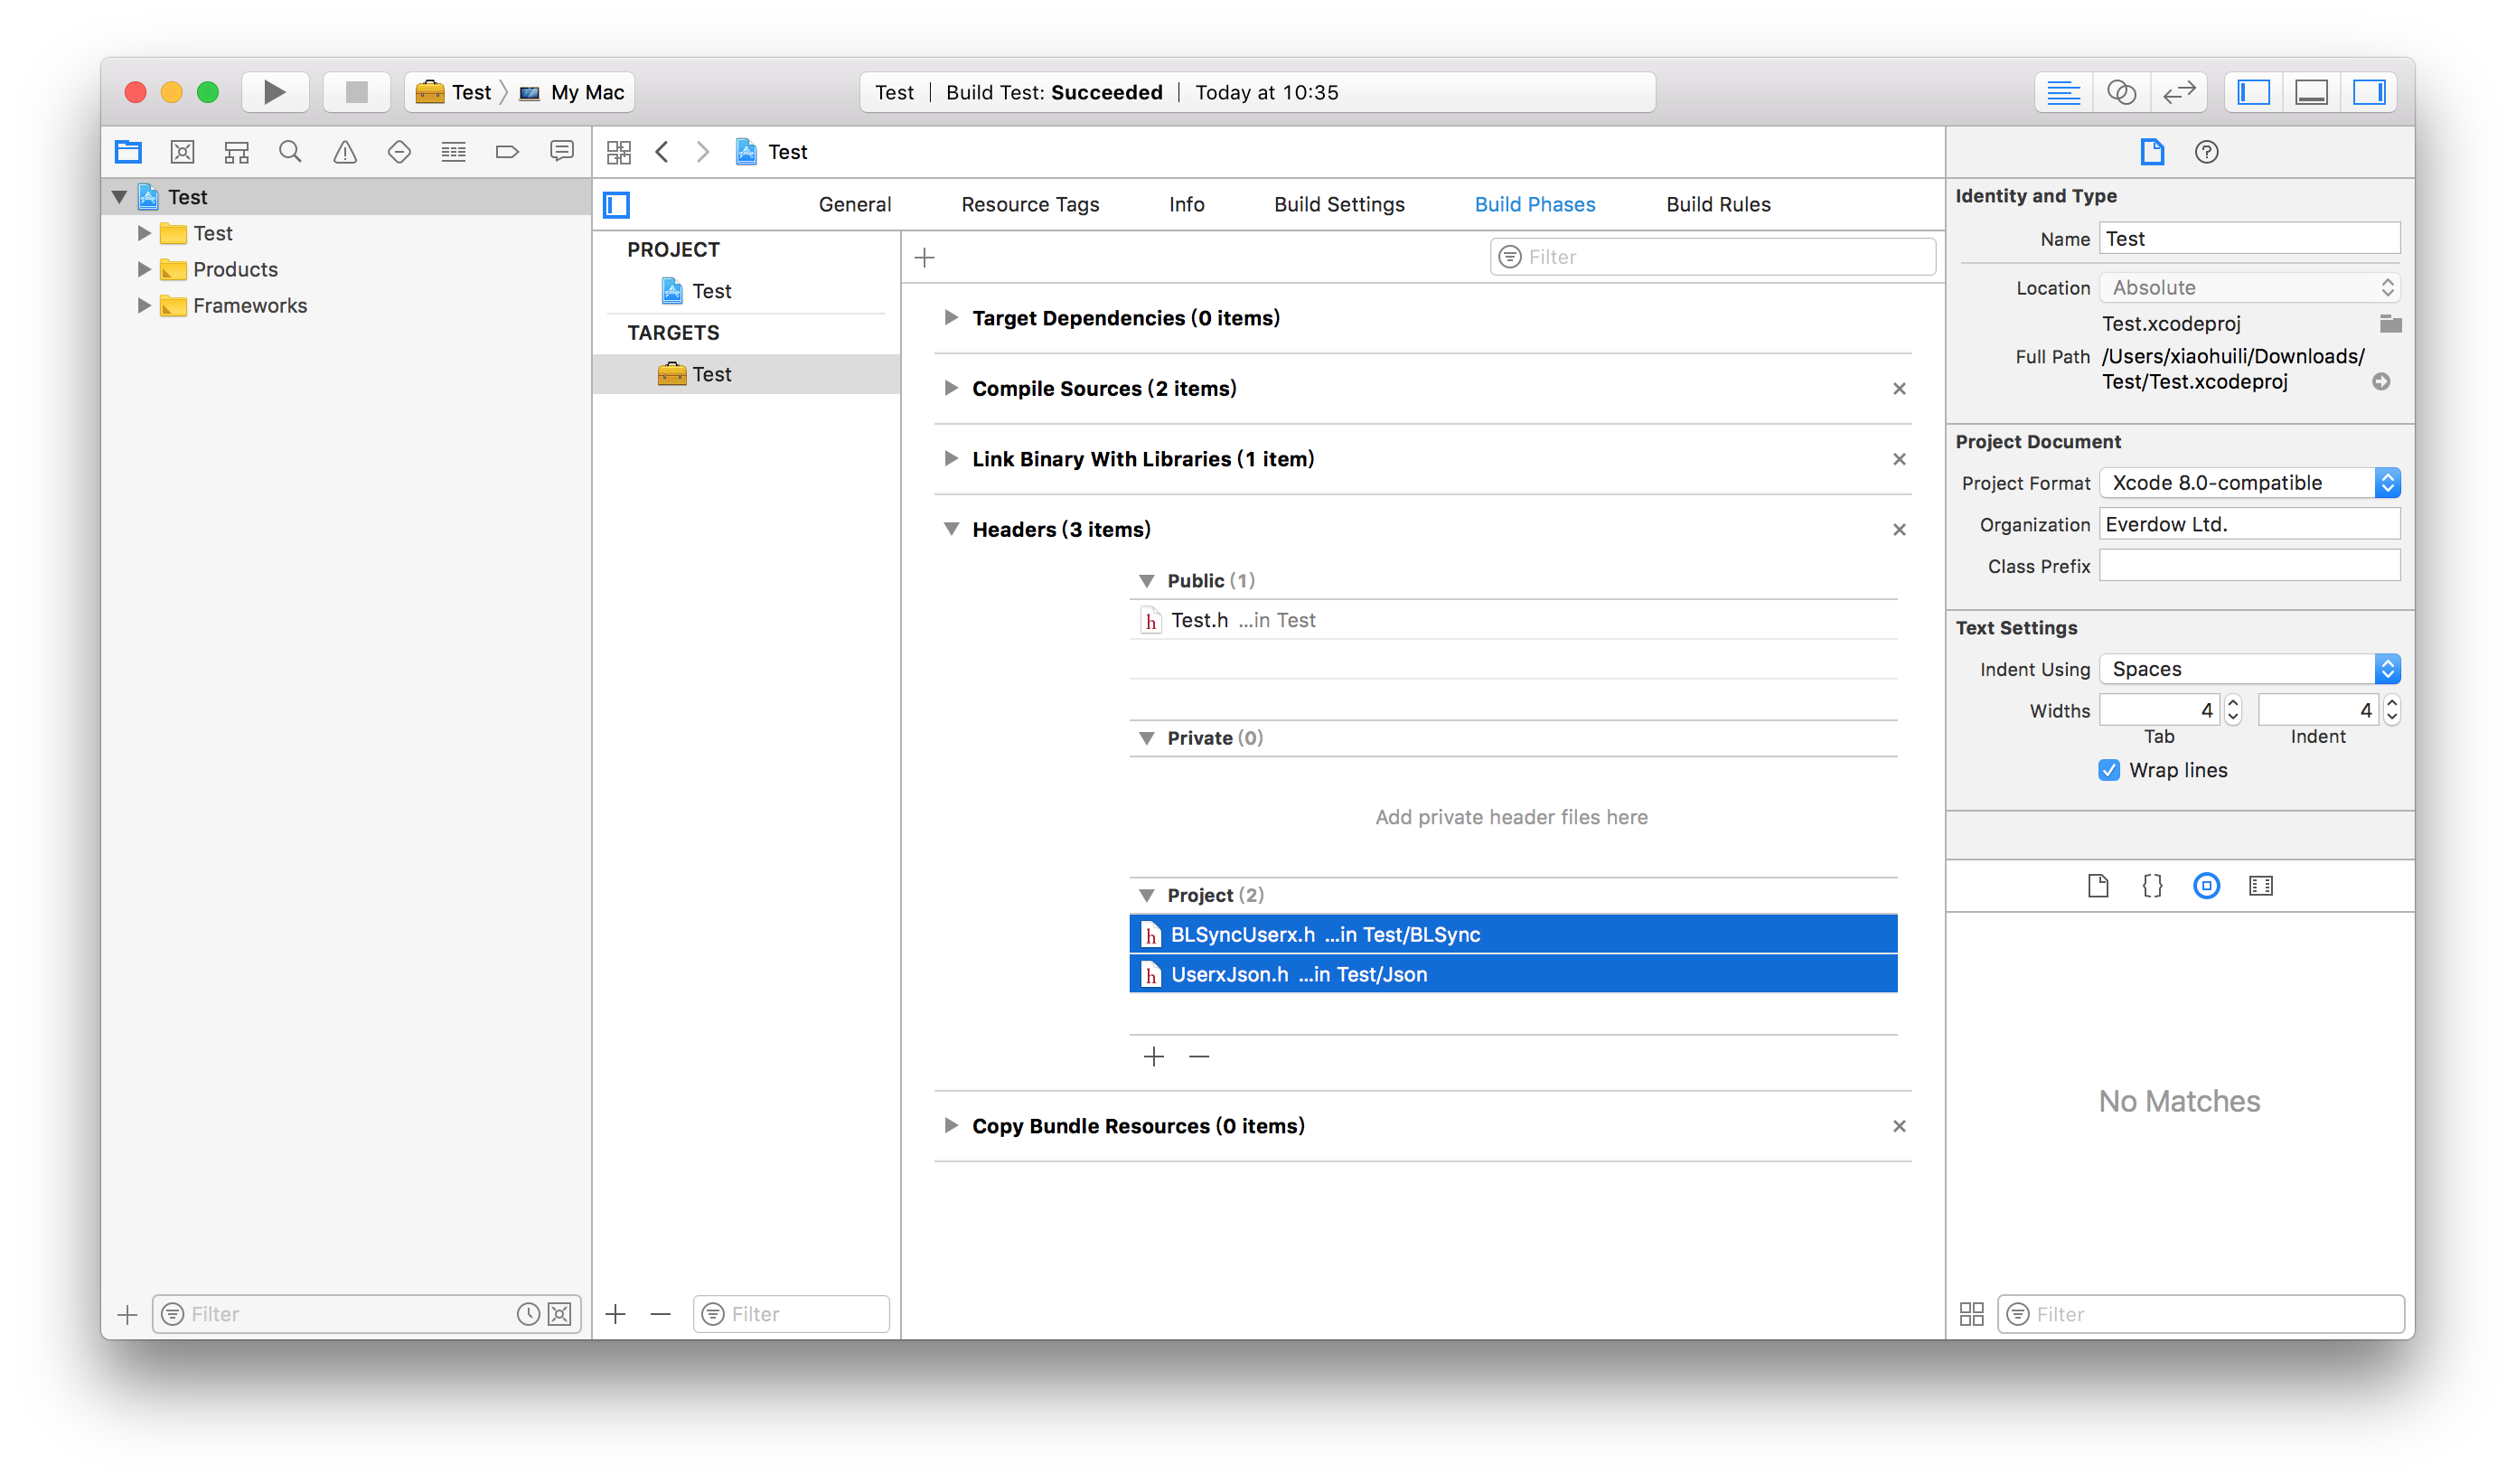The height and width of the screenshot is (1484, 2516).
Task: Expand the Products folder
Action: click(x=144, y=269)
